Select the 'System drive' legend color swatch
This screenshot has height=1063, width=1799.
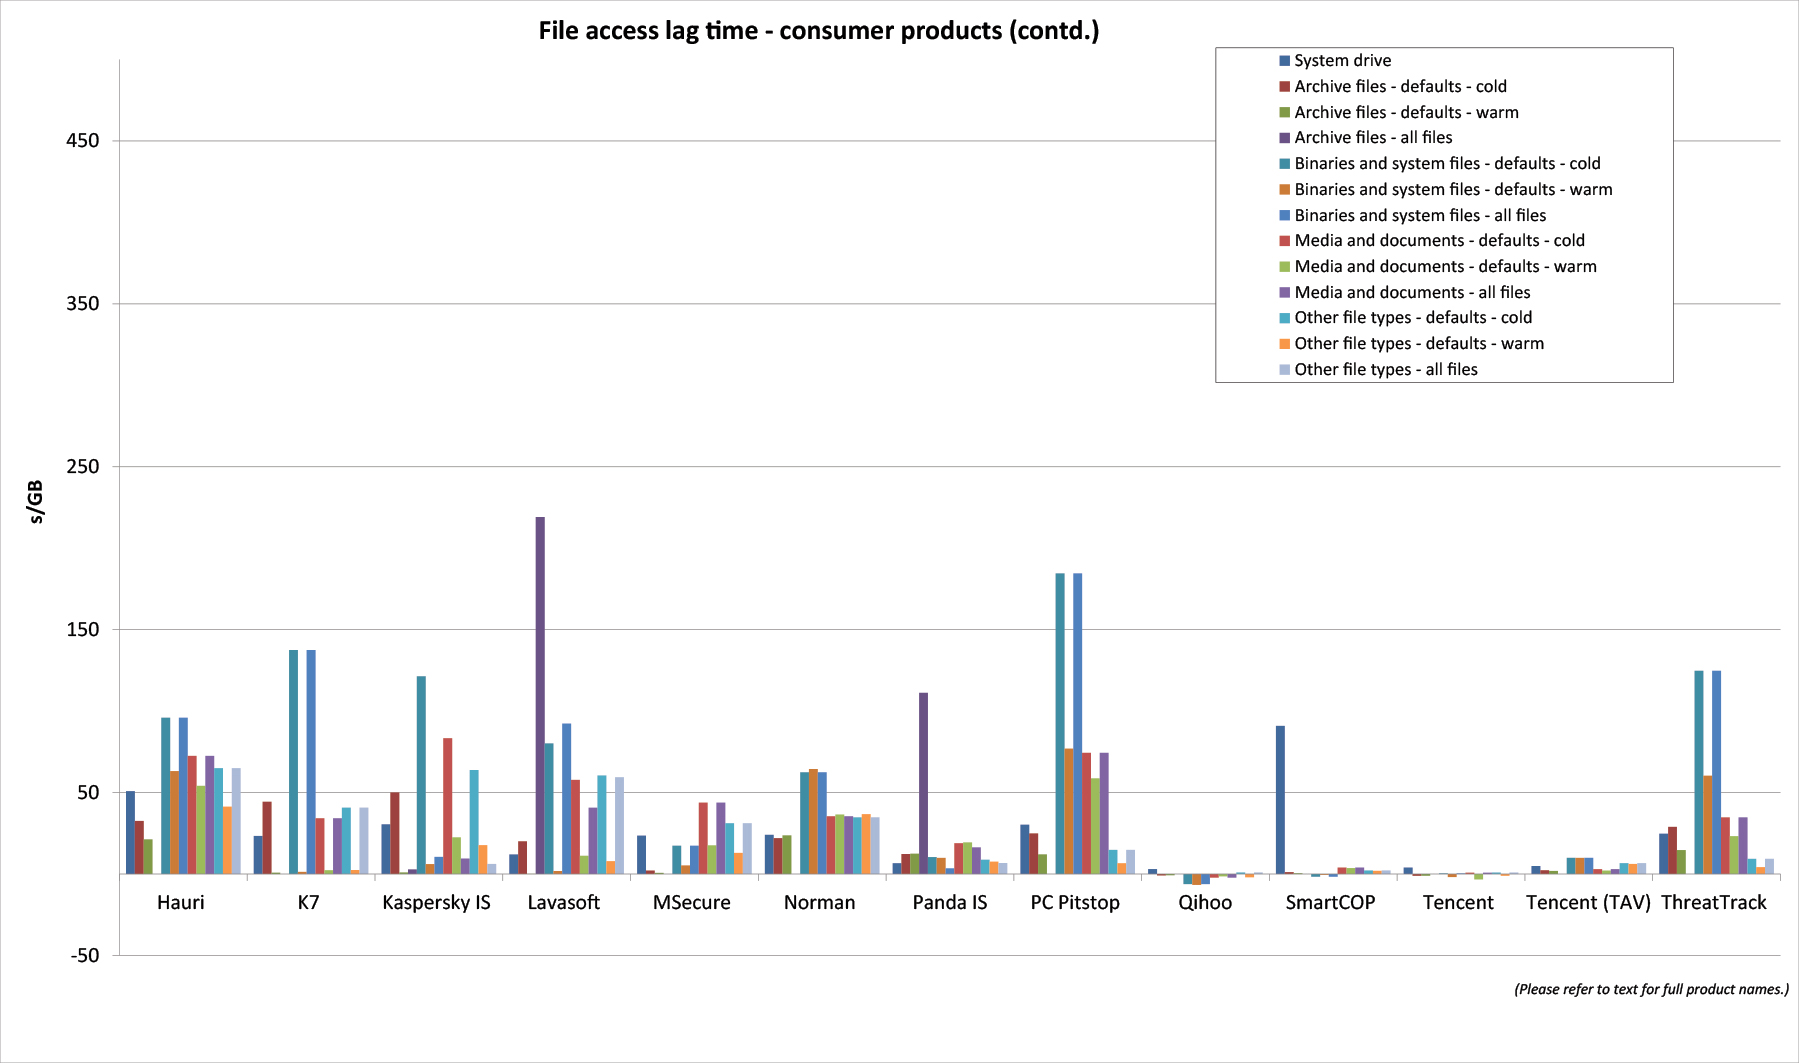pyautogui.click(x=1285, y=61)
